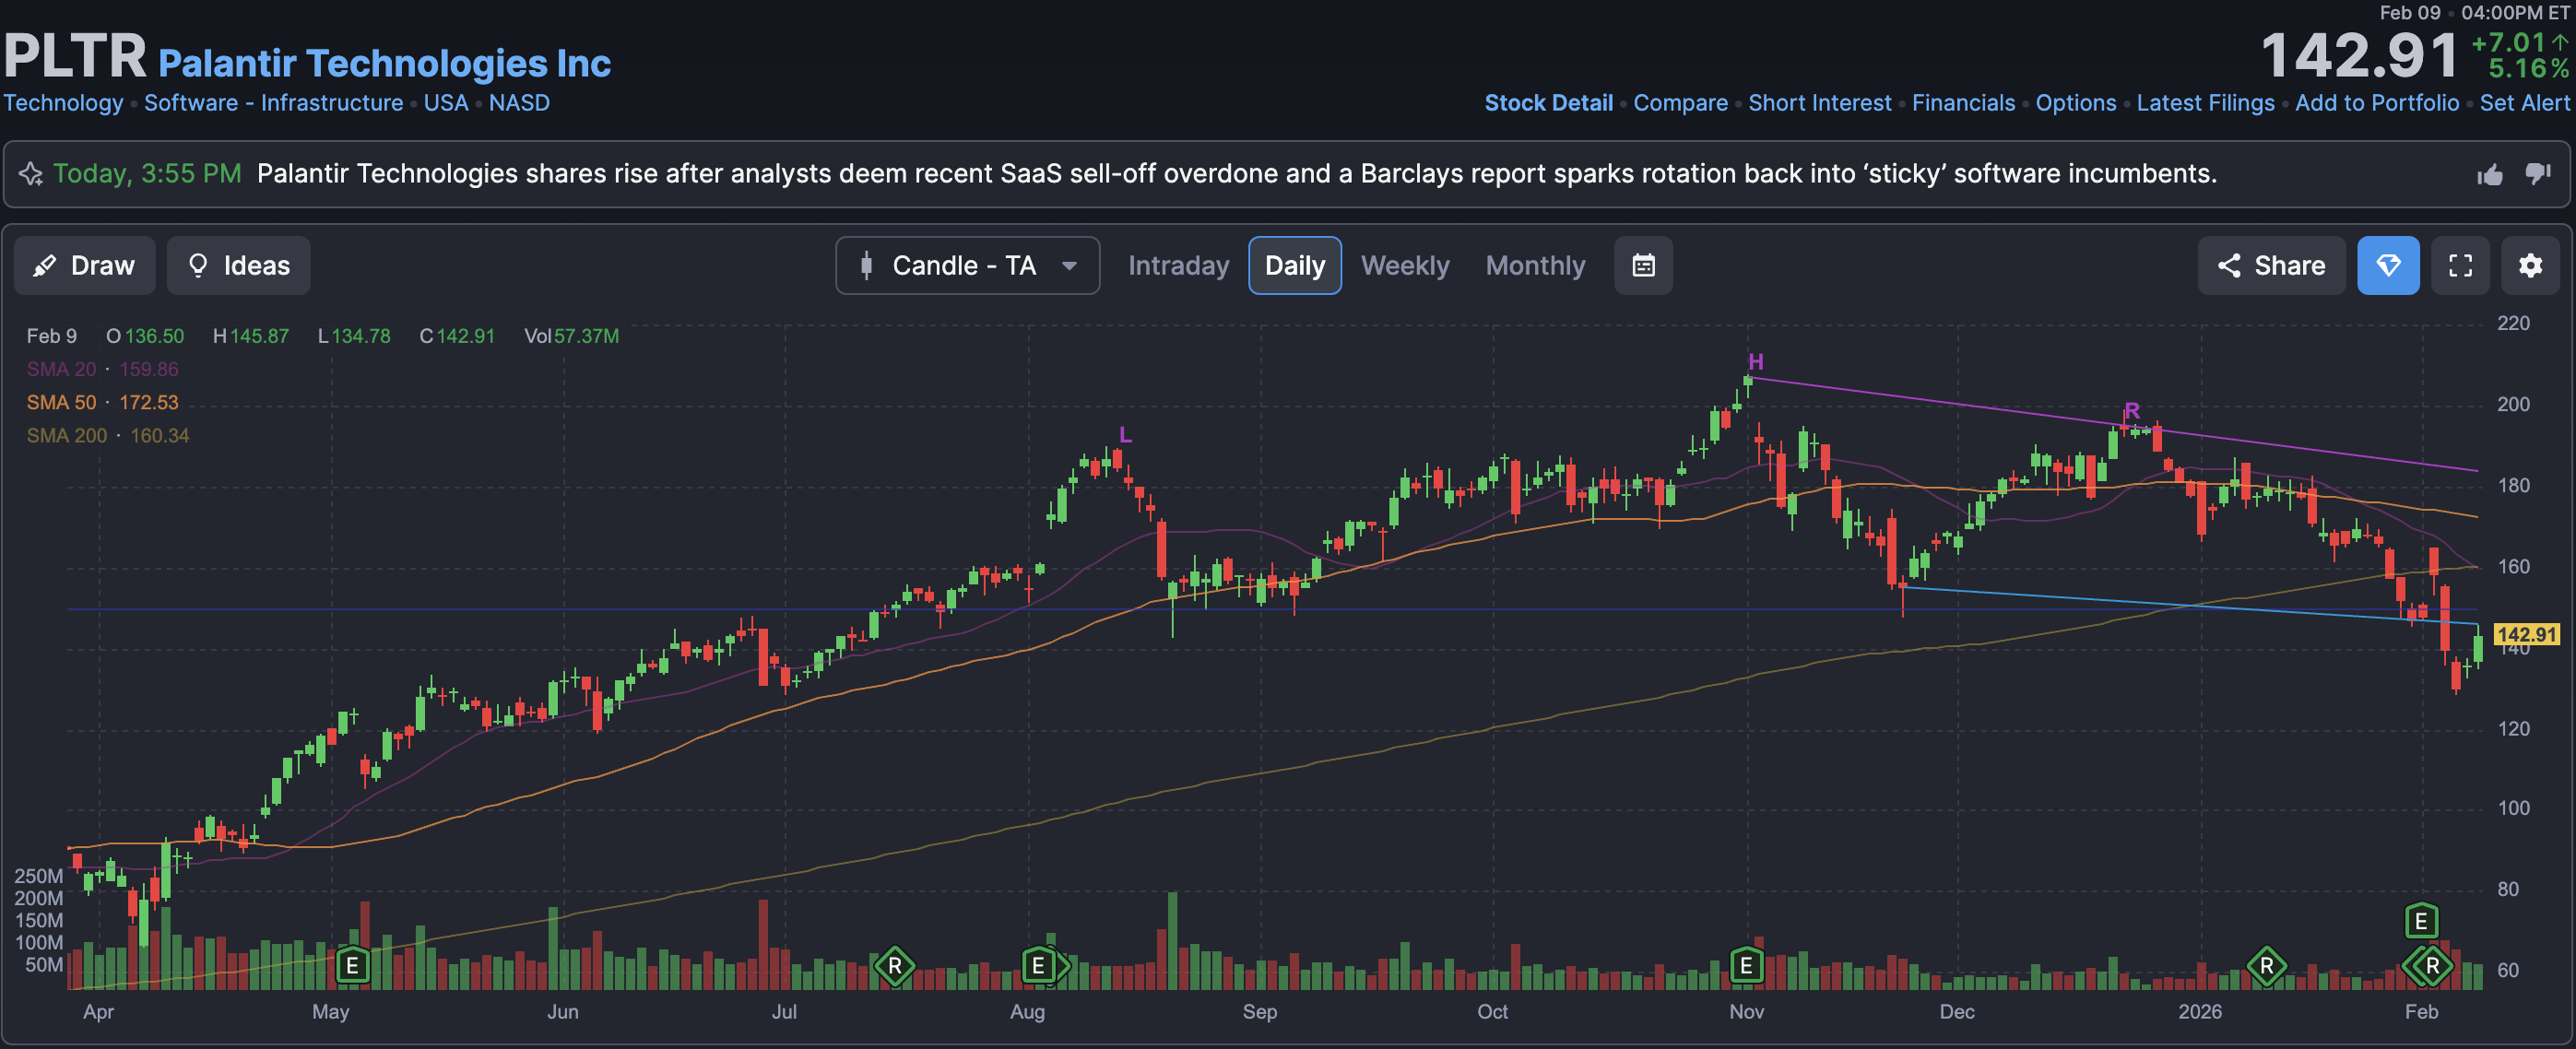Screen dimensions: 2576x1049
Task: Switch chart to Monthly timeframe
Action: click(1535, 265)
